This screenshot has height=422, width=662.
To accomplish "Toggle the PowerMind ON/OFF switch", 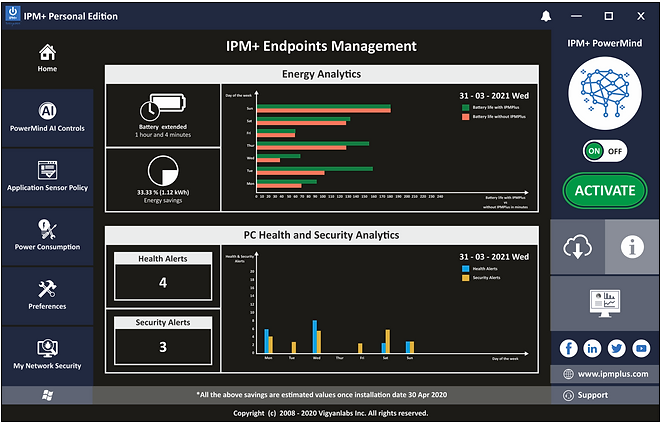I will point(605,151).
